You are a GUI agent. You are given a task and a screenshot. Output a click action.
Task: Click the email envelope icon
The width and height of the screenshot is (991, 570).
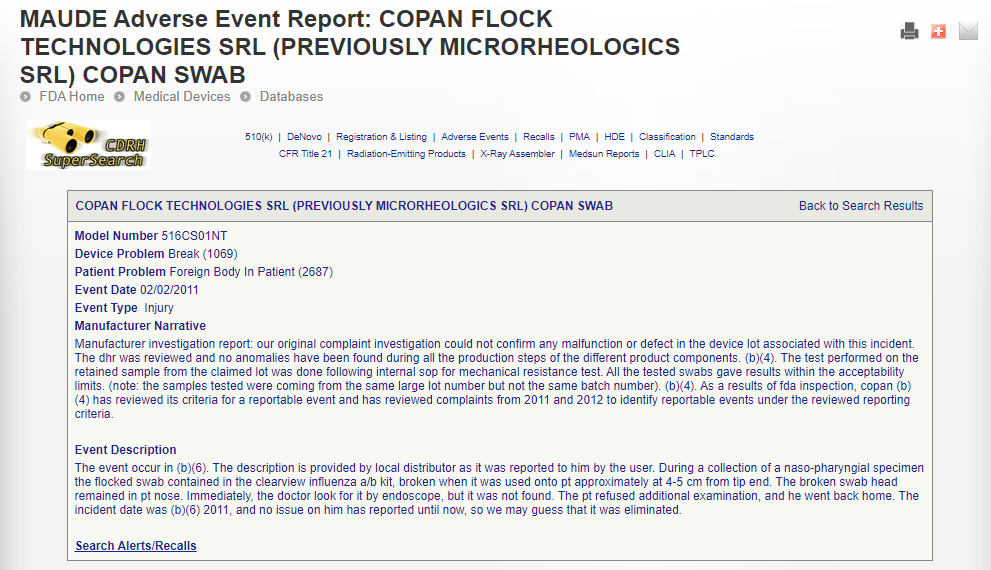968,31
